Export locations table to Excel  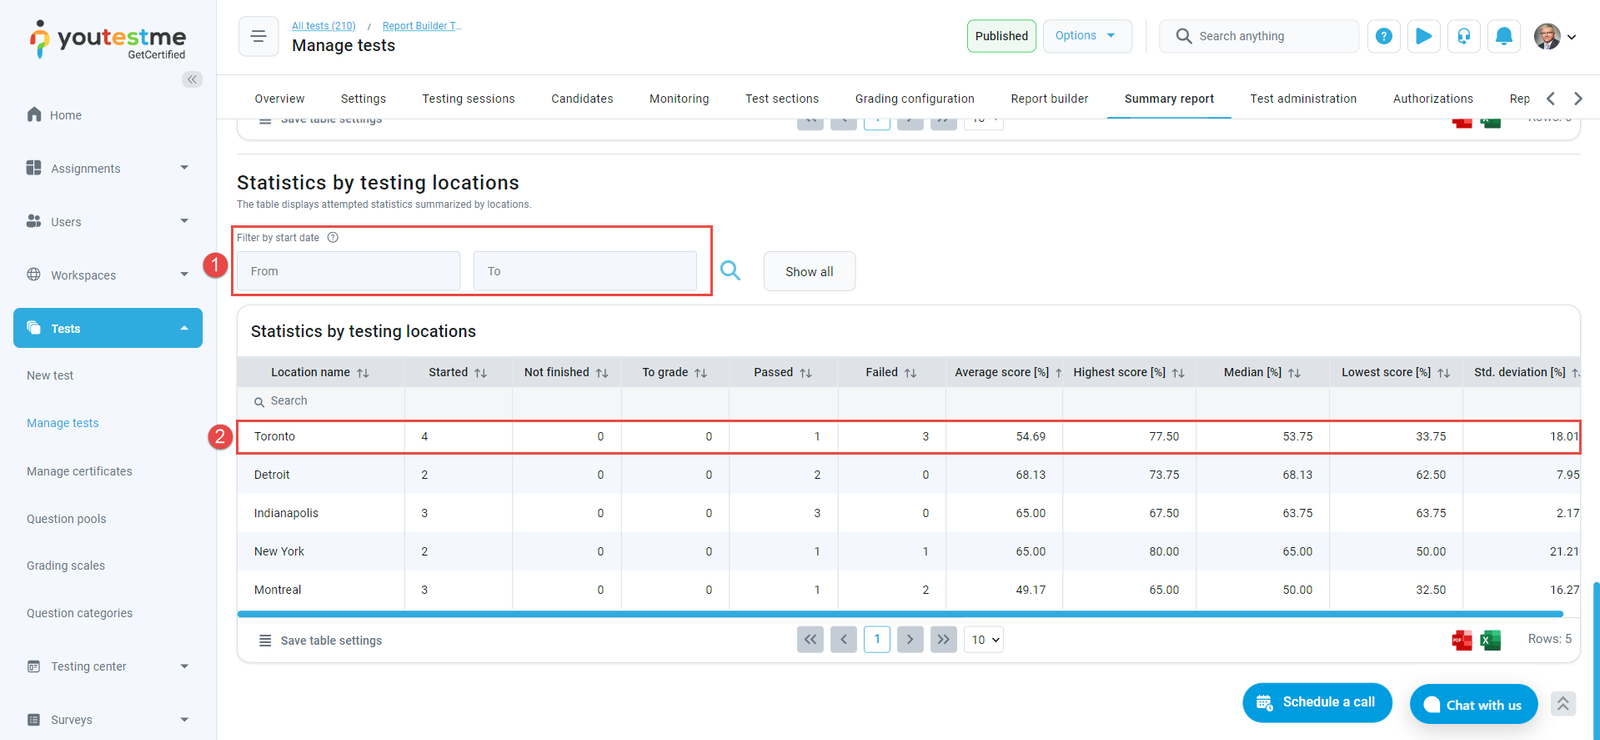coord(1490,640)
